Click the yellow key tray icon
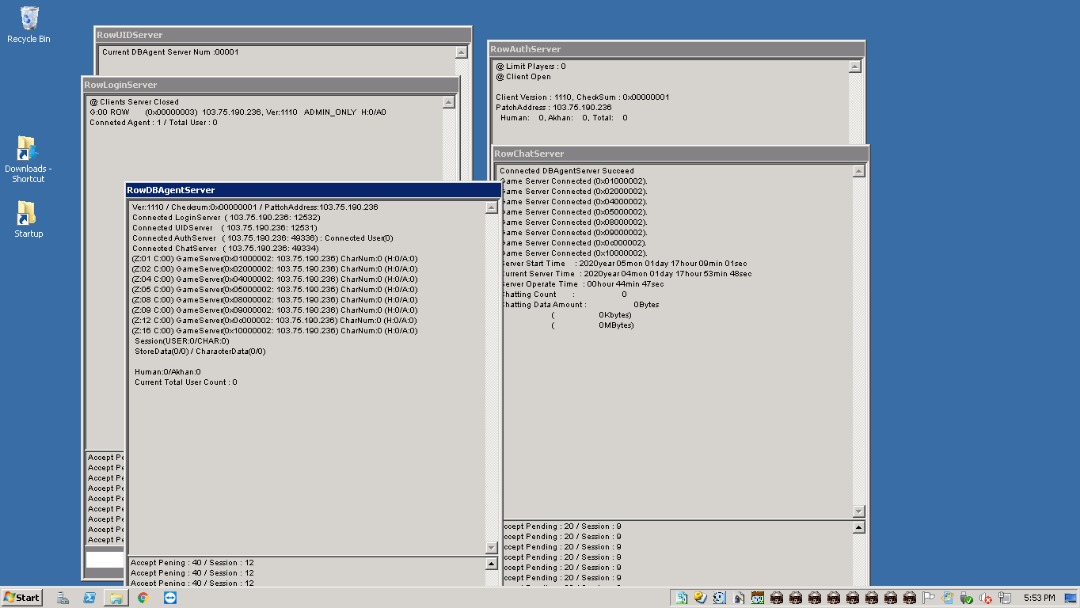This screenshot has width=1080, height=608. [700, 598]
